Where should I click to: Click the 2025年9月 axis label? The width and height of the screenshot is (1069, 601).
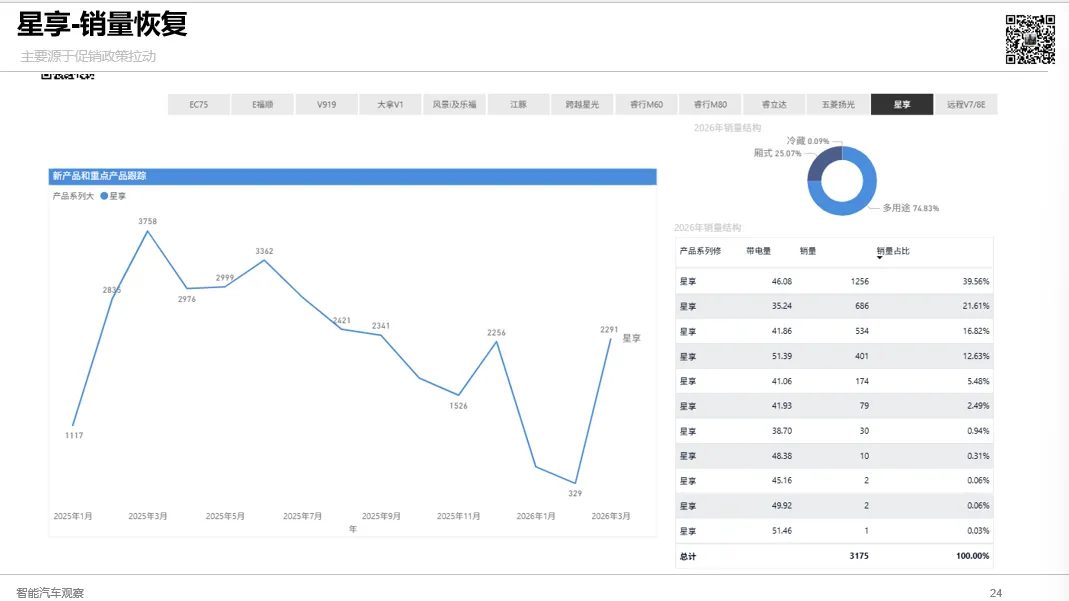click(x=381, y=517)
